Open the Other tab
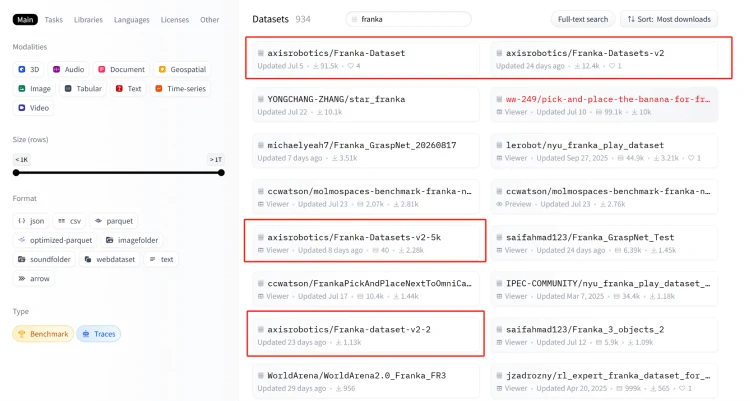Screen dimensions: 750x401 tap(210, 20)
